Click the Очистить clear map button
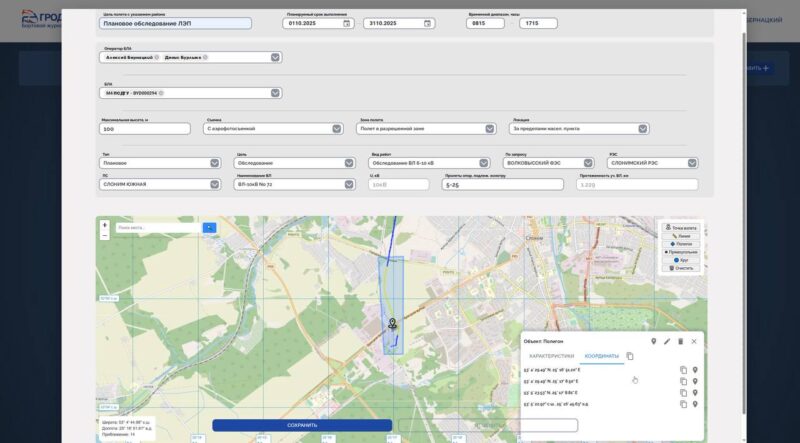800x443 pixels. (680, 268)
